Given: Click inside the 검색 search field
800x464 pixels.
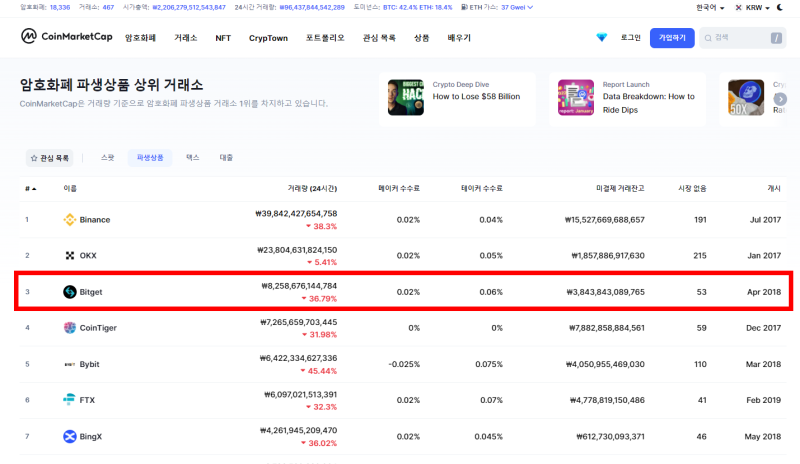Looking at the screenshot, I should 742,38.
